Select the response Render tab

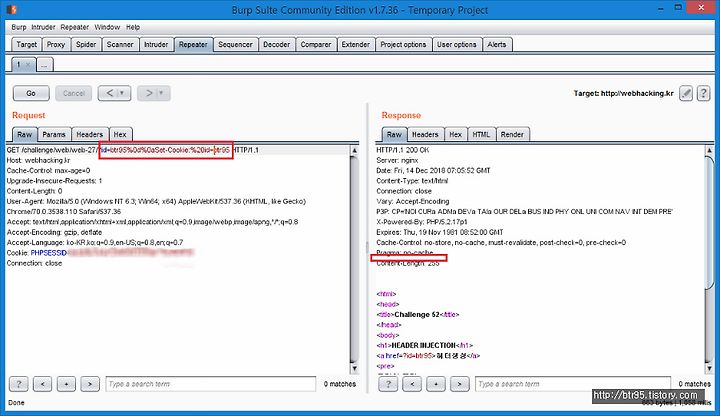(x=512, y=135)
